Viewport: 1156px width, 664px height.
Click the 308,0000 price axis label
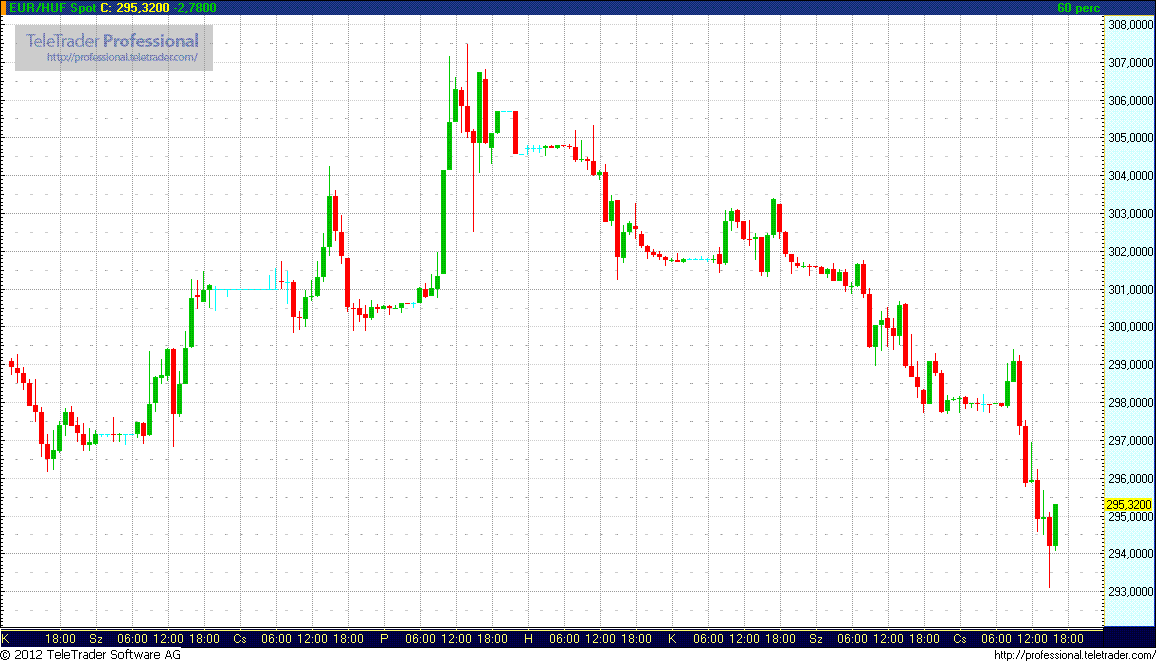[x=1130, y=24]
